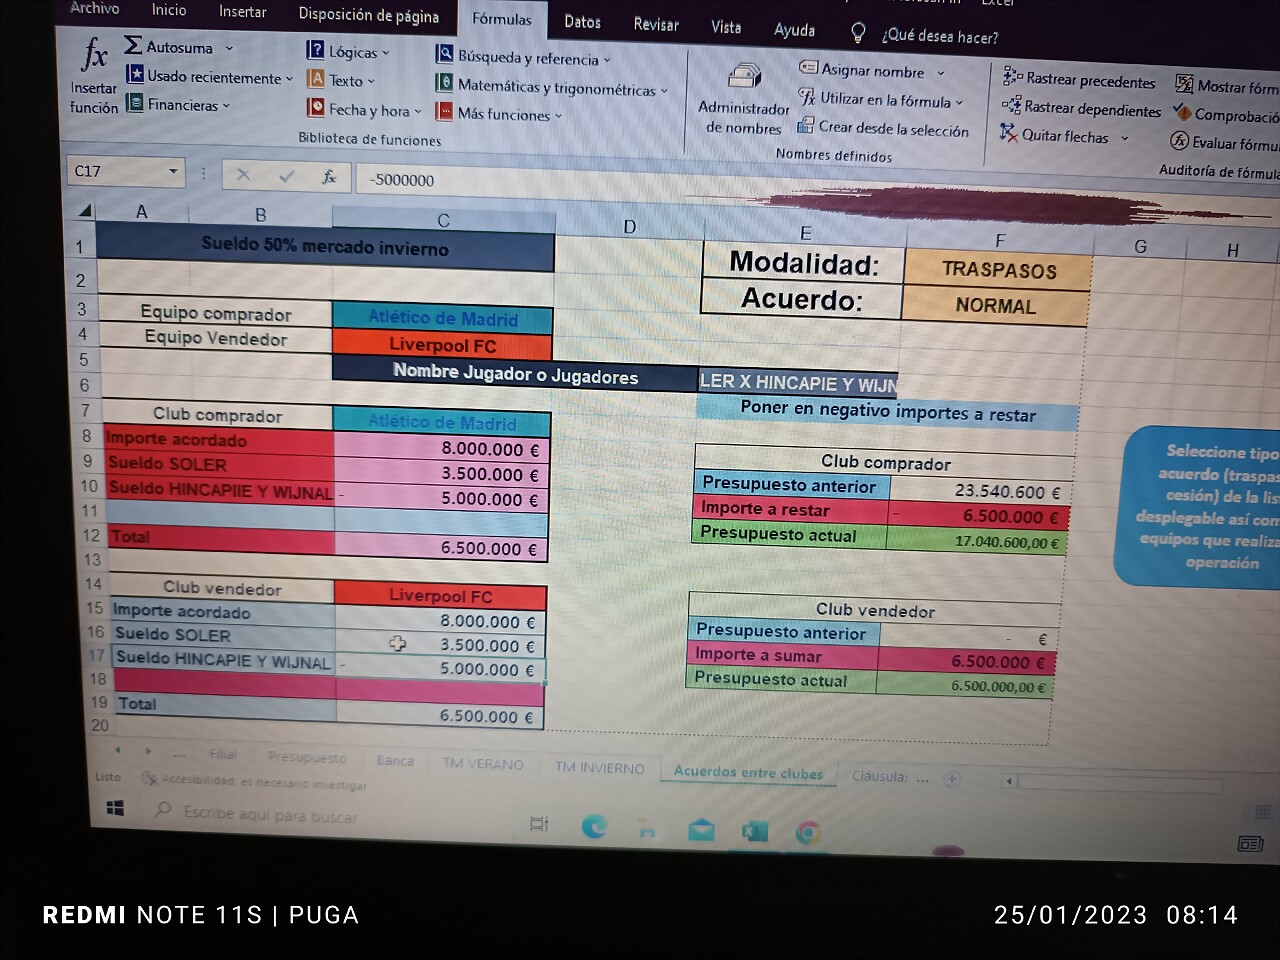
Task: Open Chrome from taskbar
Action: coord(808,832)
